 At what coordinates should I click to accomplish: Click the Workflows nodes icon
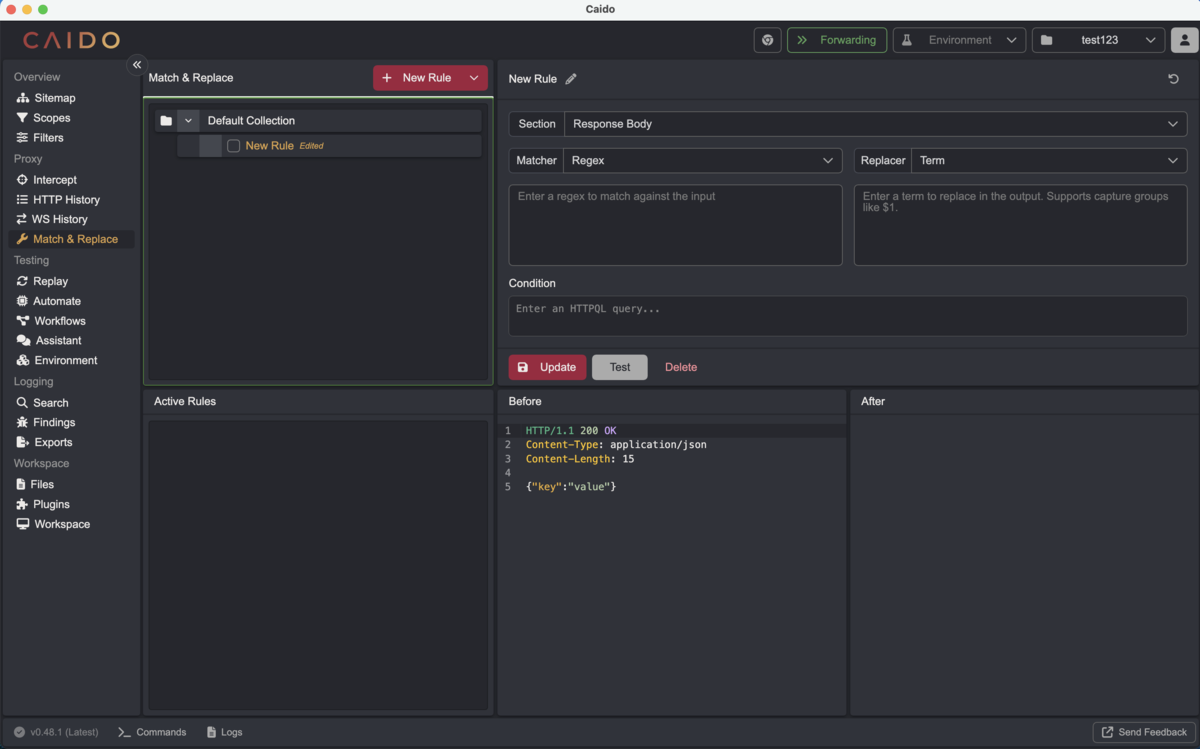pyautogui.click(x=22, y=321)
